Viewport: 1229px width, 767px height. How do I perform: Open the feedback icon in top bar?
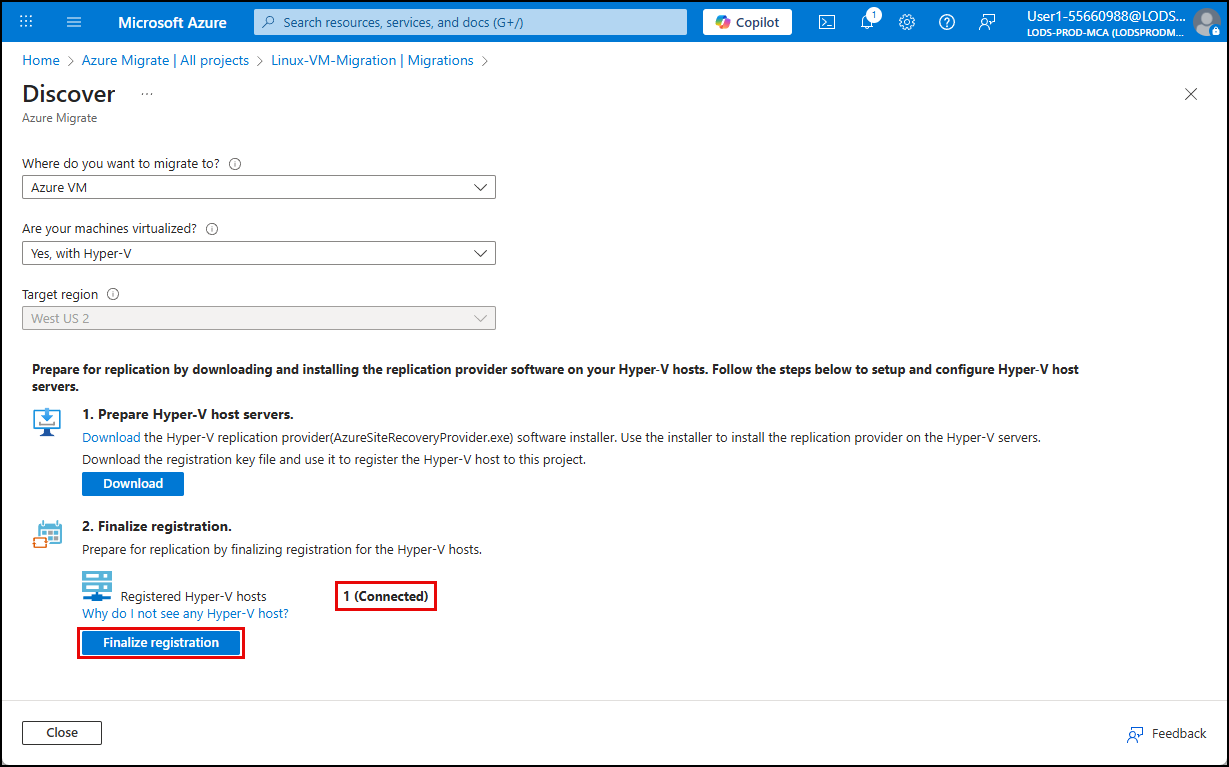tap(987, 22)
